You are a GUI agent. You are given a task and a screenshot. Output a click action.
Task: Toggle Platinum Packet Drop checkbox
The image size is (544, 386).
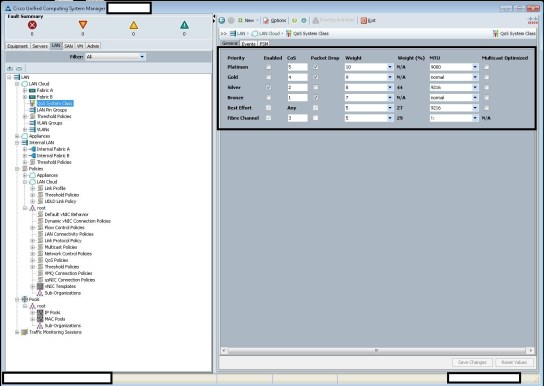click(315, 67)
